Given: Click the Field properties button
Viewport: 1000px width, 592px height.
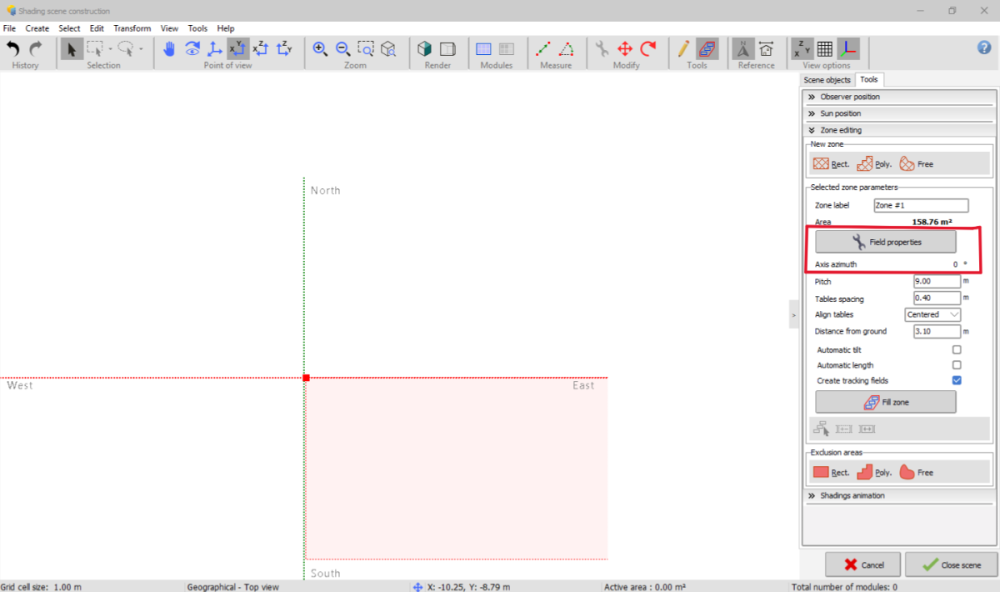Looking at the screenshot, I should coord(885,242).
